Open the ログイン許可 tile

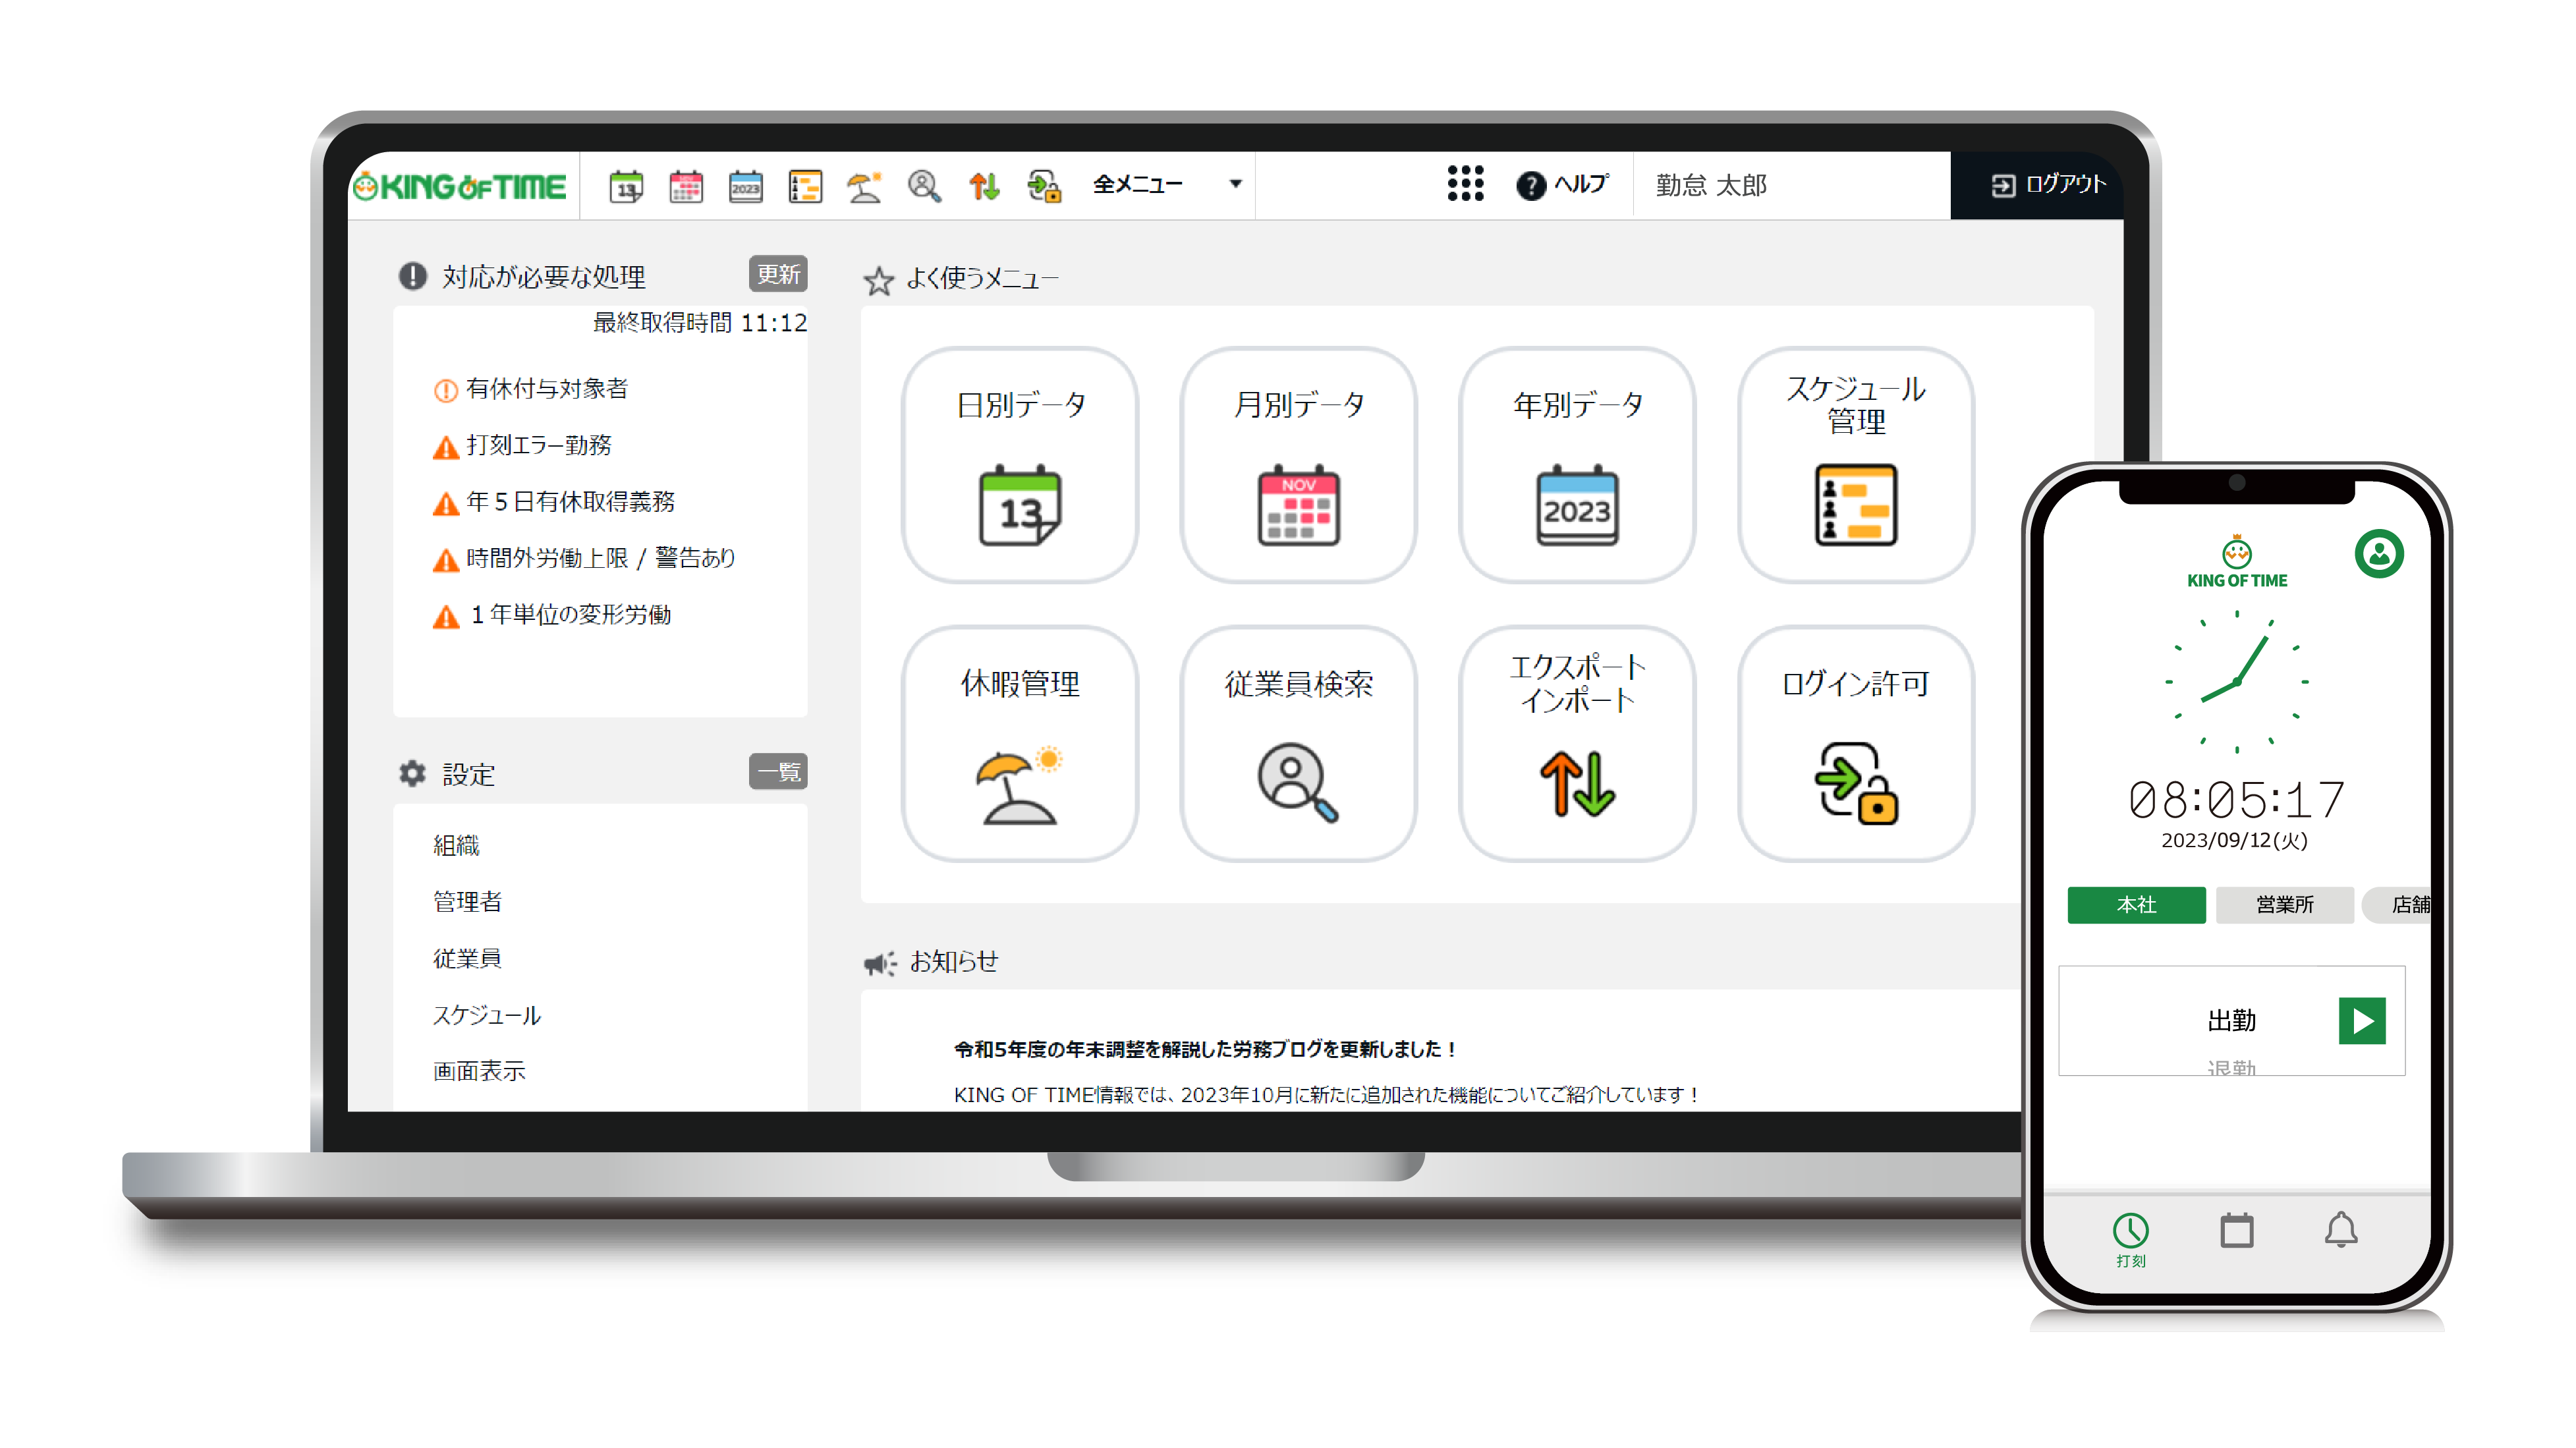coord(1856,744)
